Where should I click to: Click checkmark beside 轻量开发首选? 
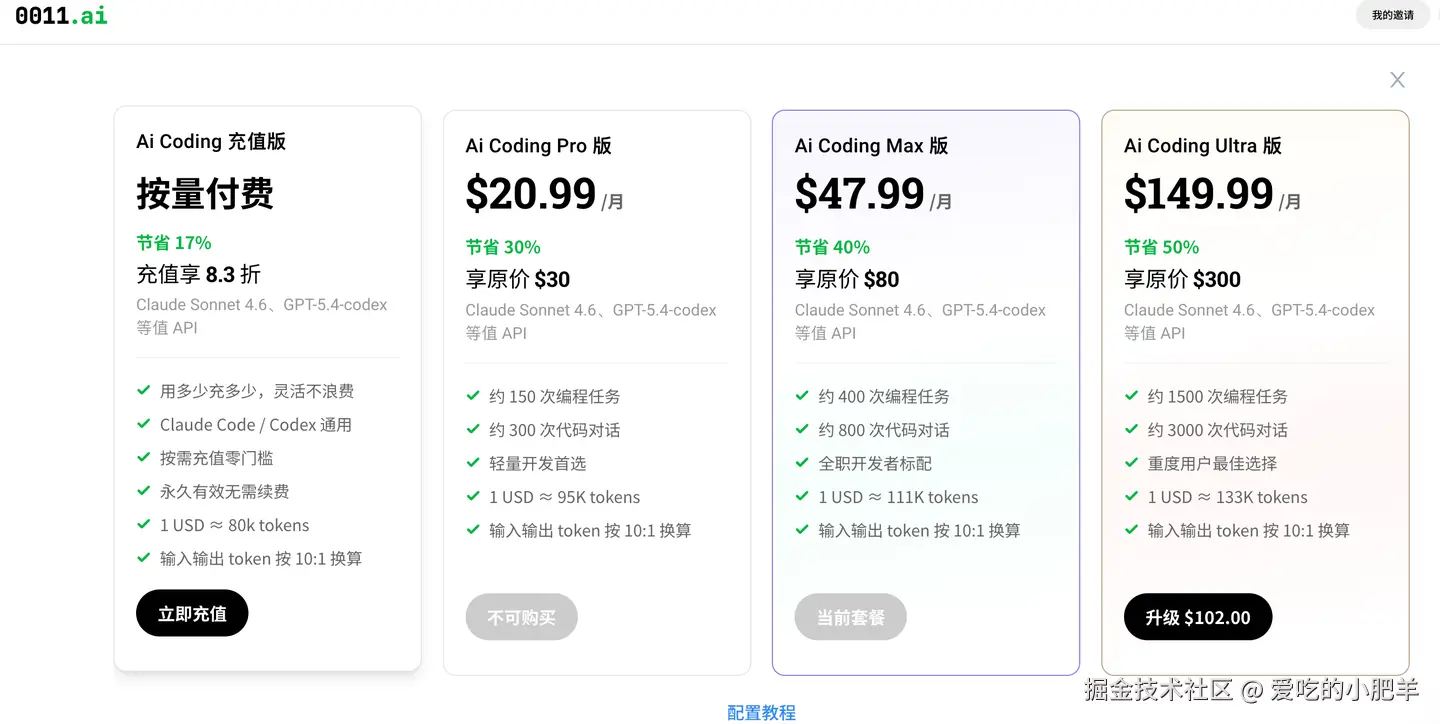pyautogui.click(x=473, y=463)
